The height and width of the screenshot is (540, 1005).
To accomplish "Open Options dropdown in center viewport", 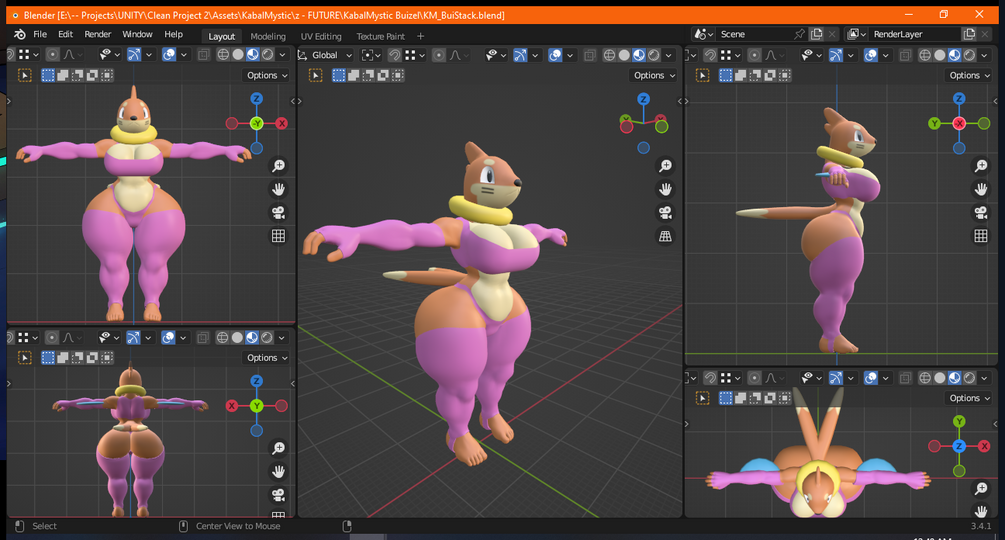I will pos(654,76).
